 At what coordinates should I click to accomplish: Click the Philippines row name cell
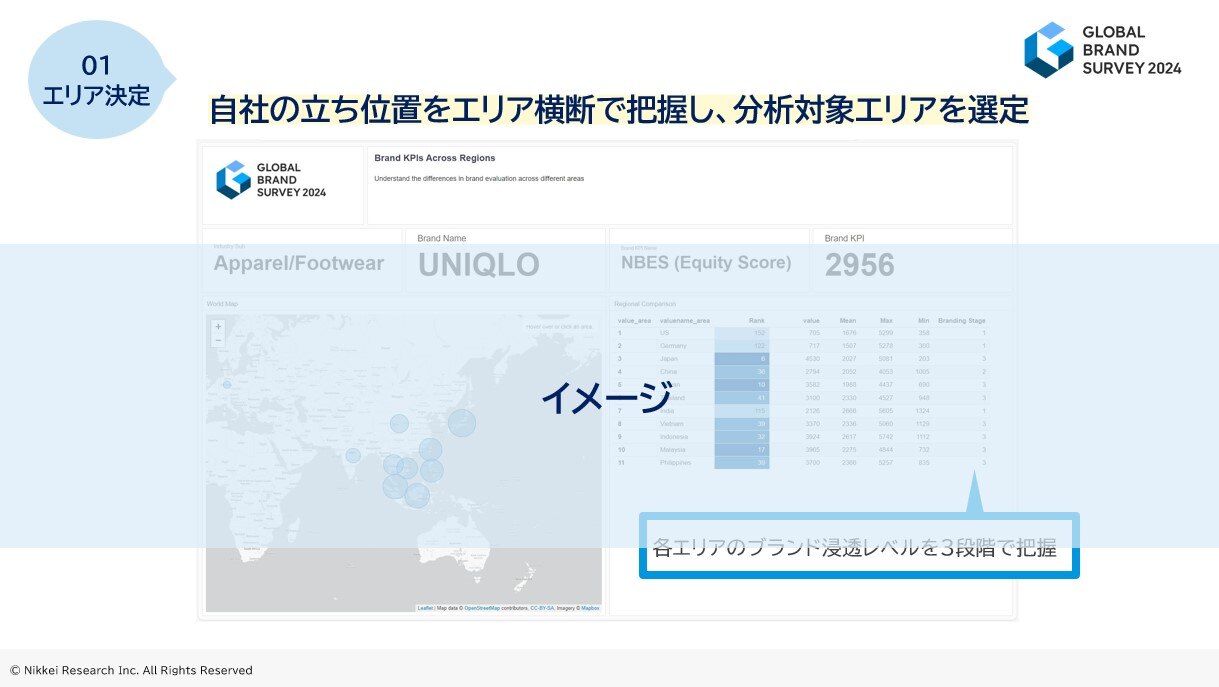[676, 463]
